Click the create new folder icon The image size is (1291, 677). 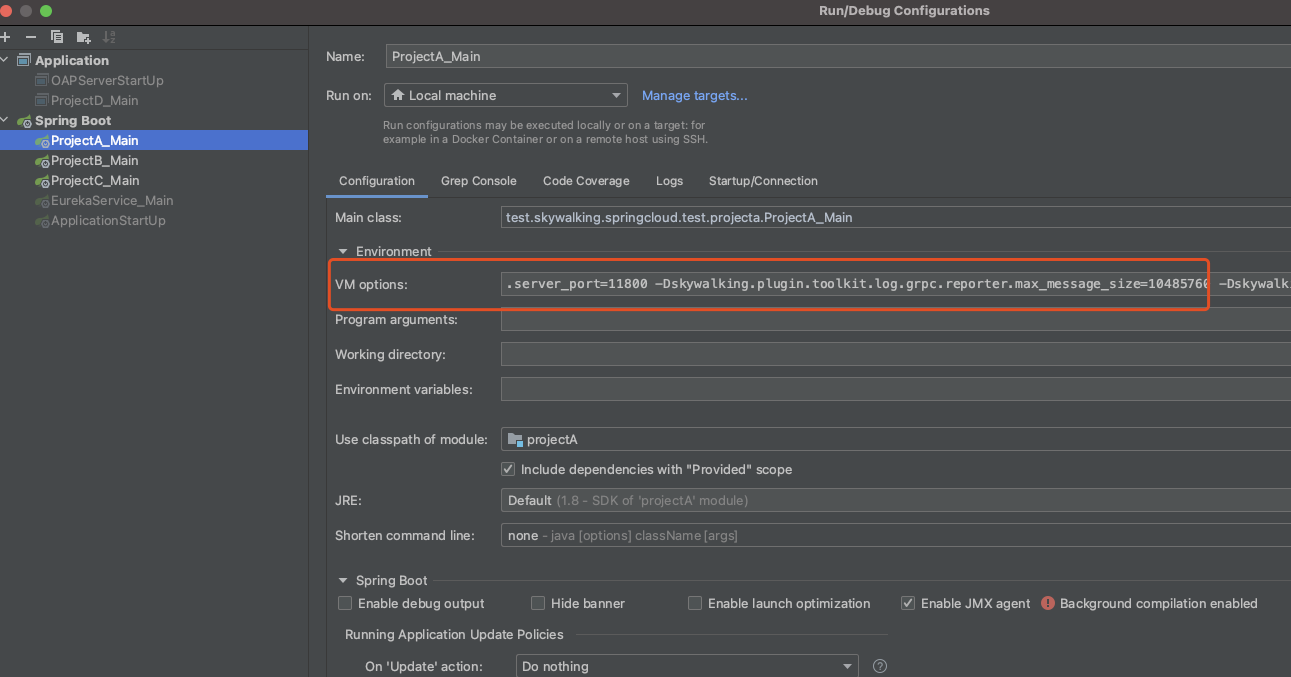[x=83, y=37]
